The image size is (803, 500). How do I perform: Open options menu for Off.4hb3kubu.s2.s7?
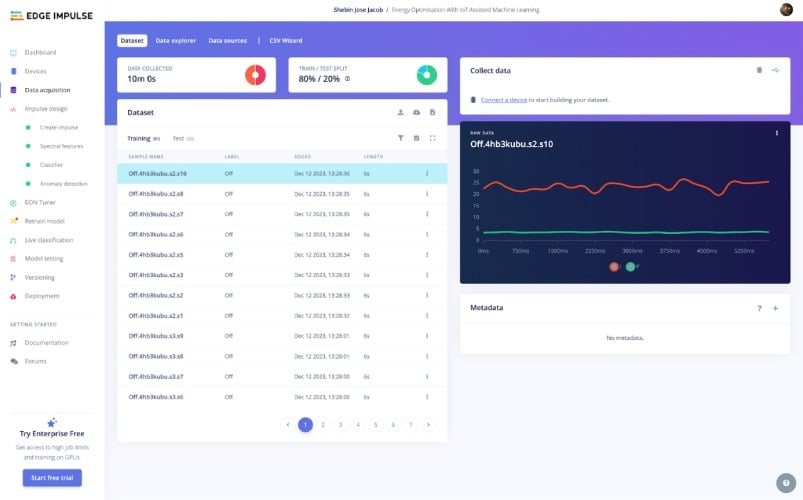click(427, 214)
